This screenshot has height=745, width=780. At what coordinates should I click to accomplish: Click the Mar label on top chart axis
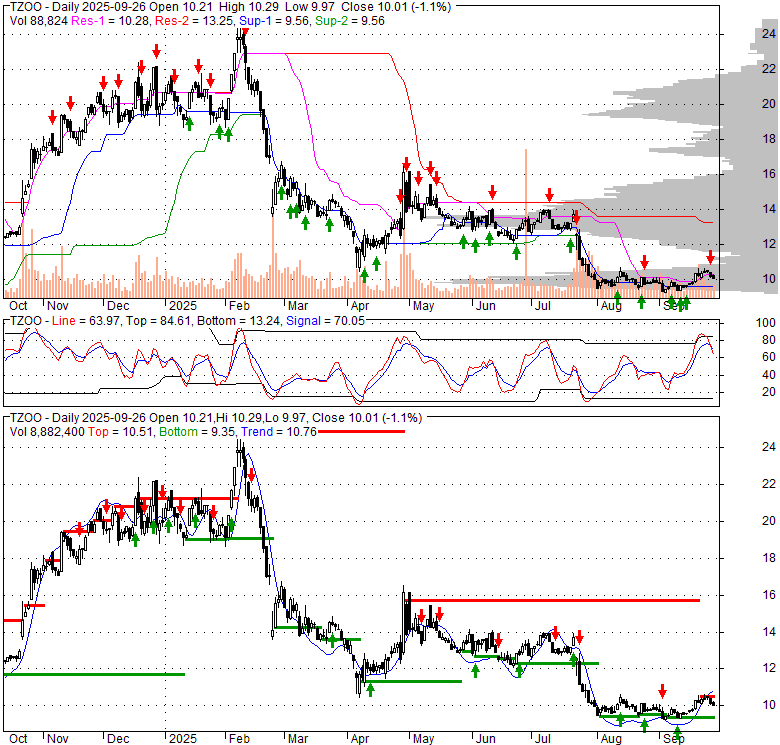click(298, 306)
